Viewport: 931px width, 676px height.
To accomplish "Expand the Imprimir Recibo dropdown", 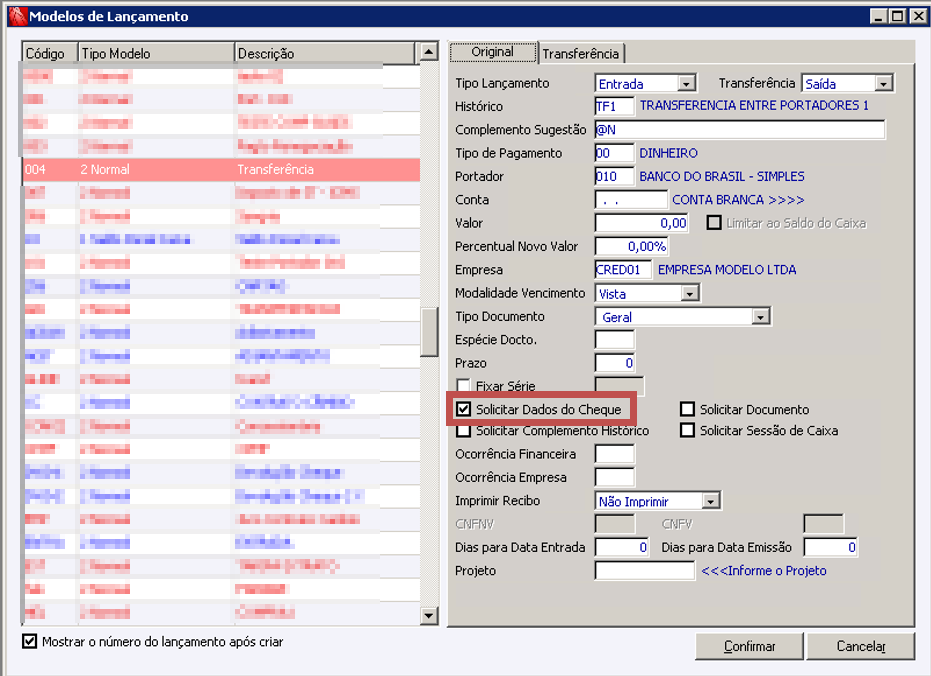I will tap(710, 501).
